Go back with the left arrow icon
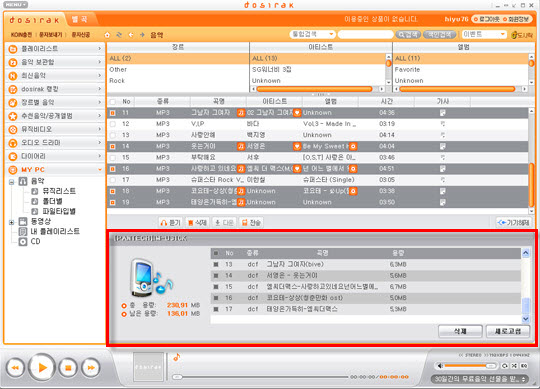Image resolution: width=540 pixels, height=389 pixels. point(131,35)
